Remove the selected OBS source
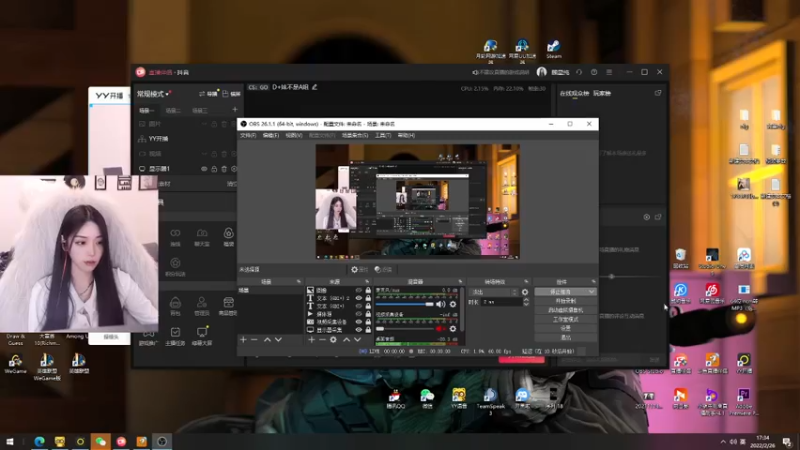 [322, 340]
